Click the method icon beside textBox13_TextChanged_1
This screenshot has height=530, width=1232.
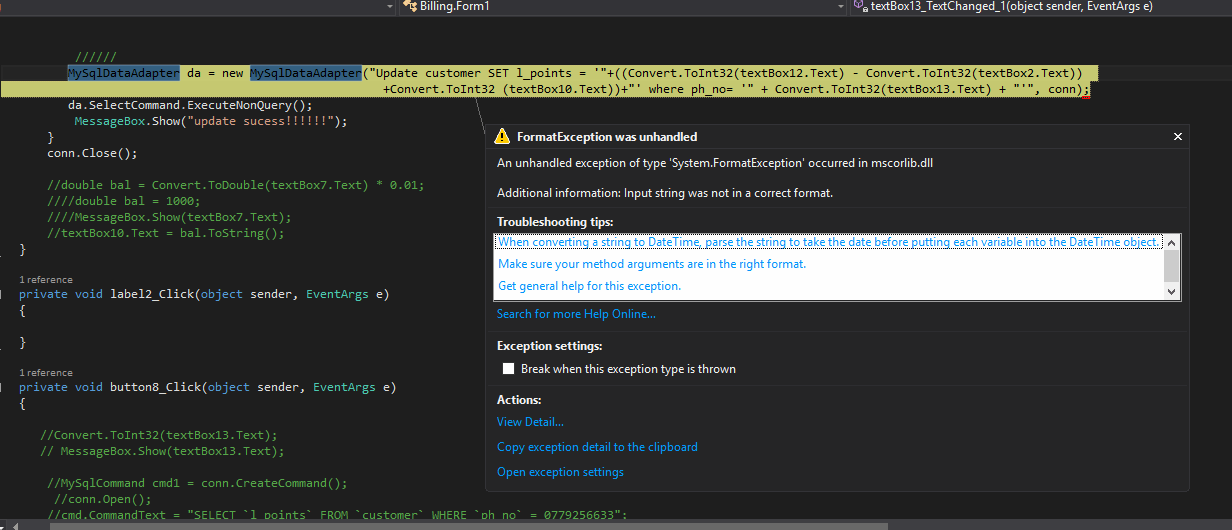point(860,6)
